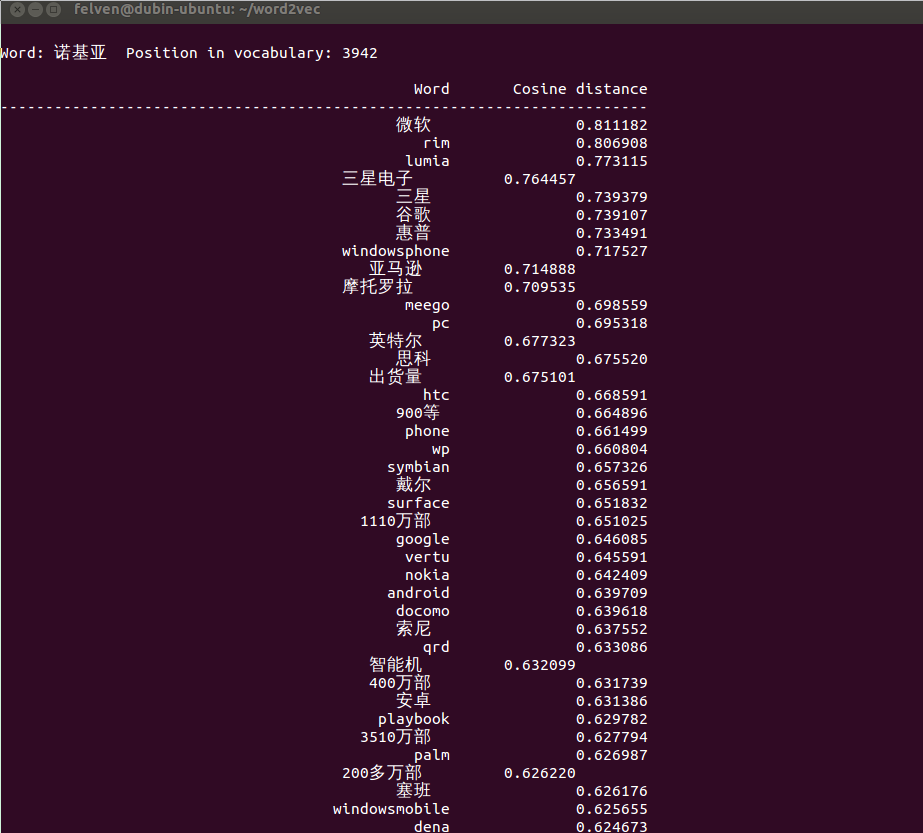
Task: Select the word 3510万部
Action: tap(396, 736)
